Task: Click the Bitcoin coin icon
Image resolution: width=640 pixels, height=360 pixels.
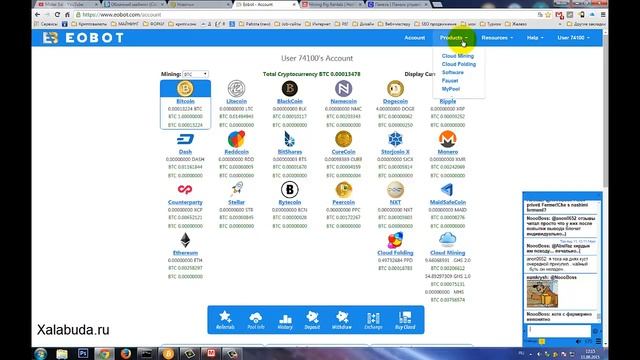Action: tap(185, 89)
